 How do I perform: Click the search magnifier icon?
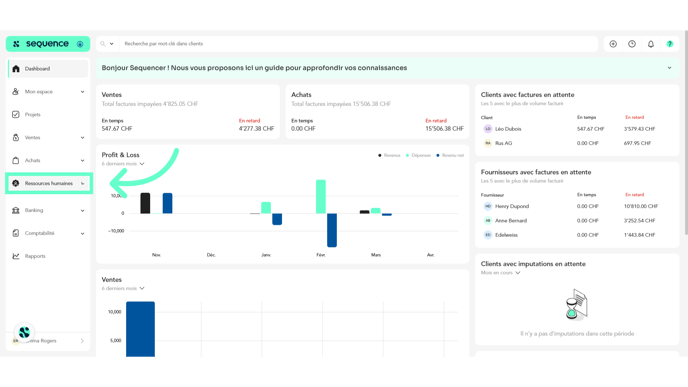point(103,44)
